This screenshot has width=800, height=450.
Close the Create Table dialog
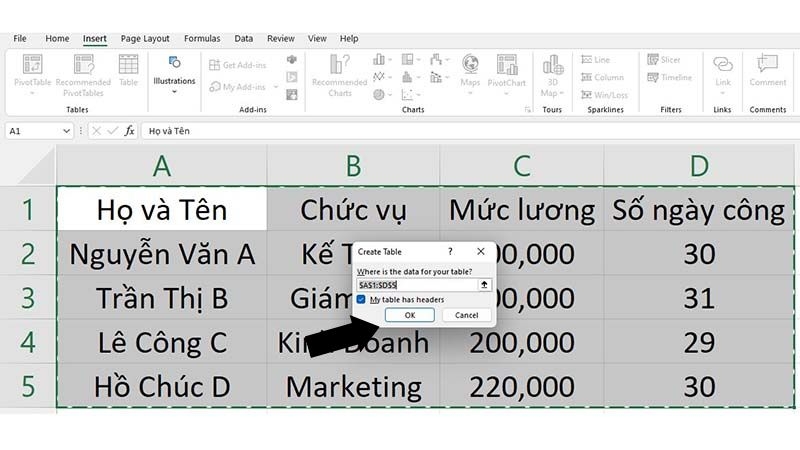pos(481,251)
